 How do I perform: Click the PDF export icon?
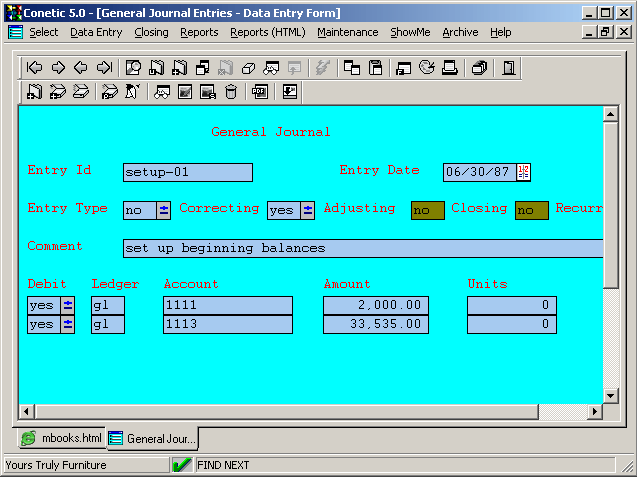coord(259,92)
